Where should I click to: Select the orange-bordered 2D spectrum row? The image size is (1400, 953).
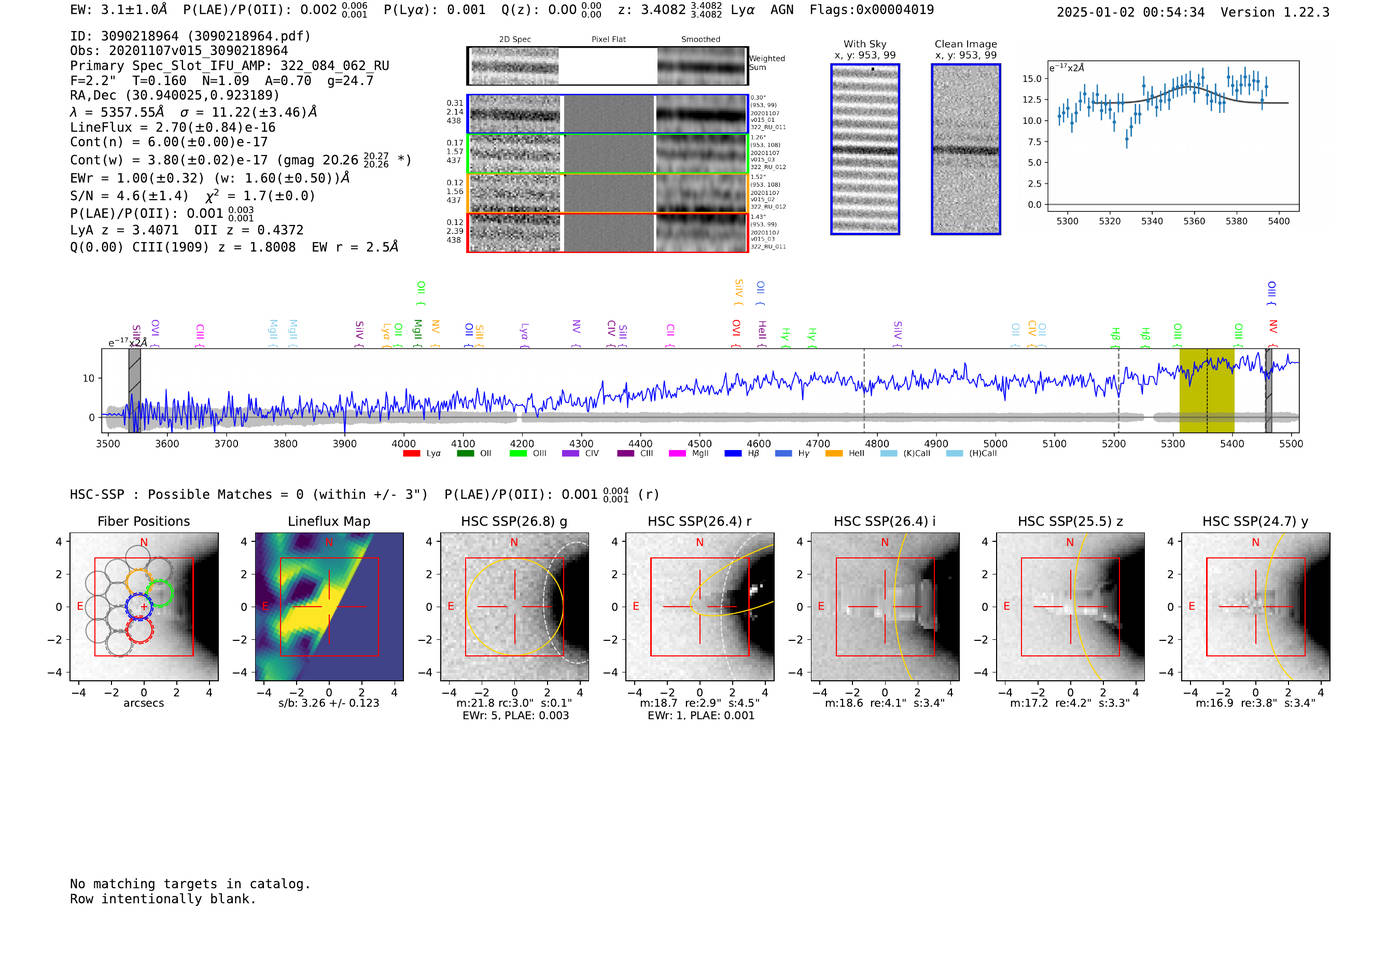click(607, 193)
